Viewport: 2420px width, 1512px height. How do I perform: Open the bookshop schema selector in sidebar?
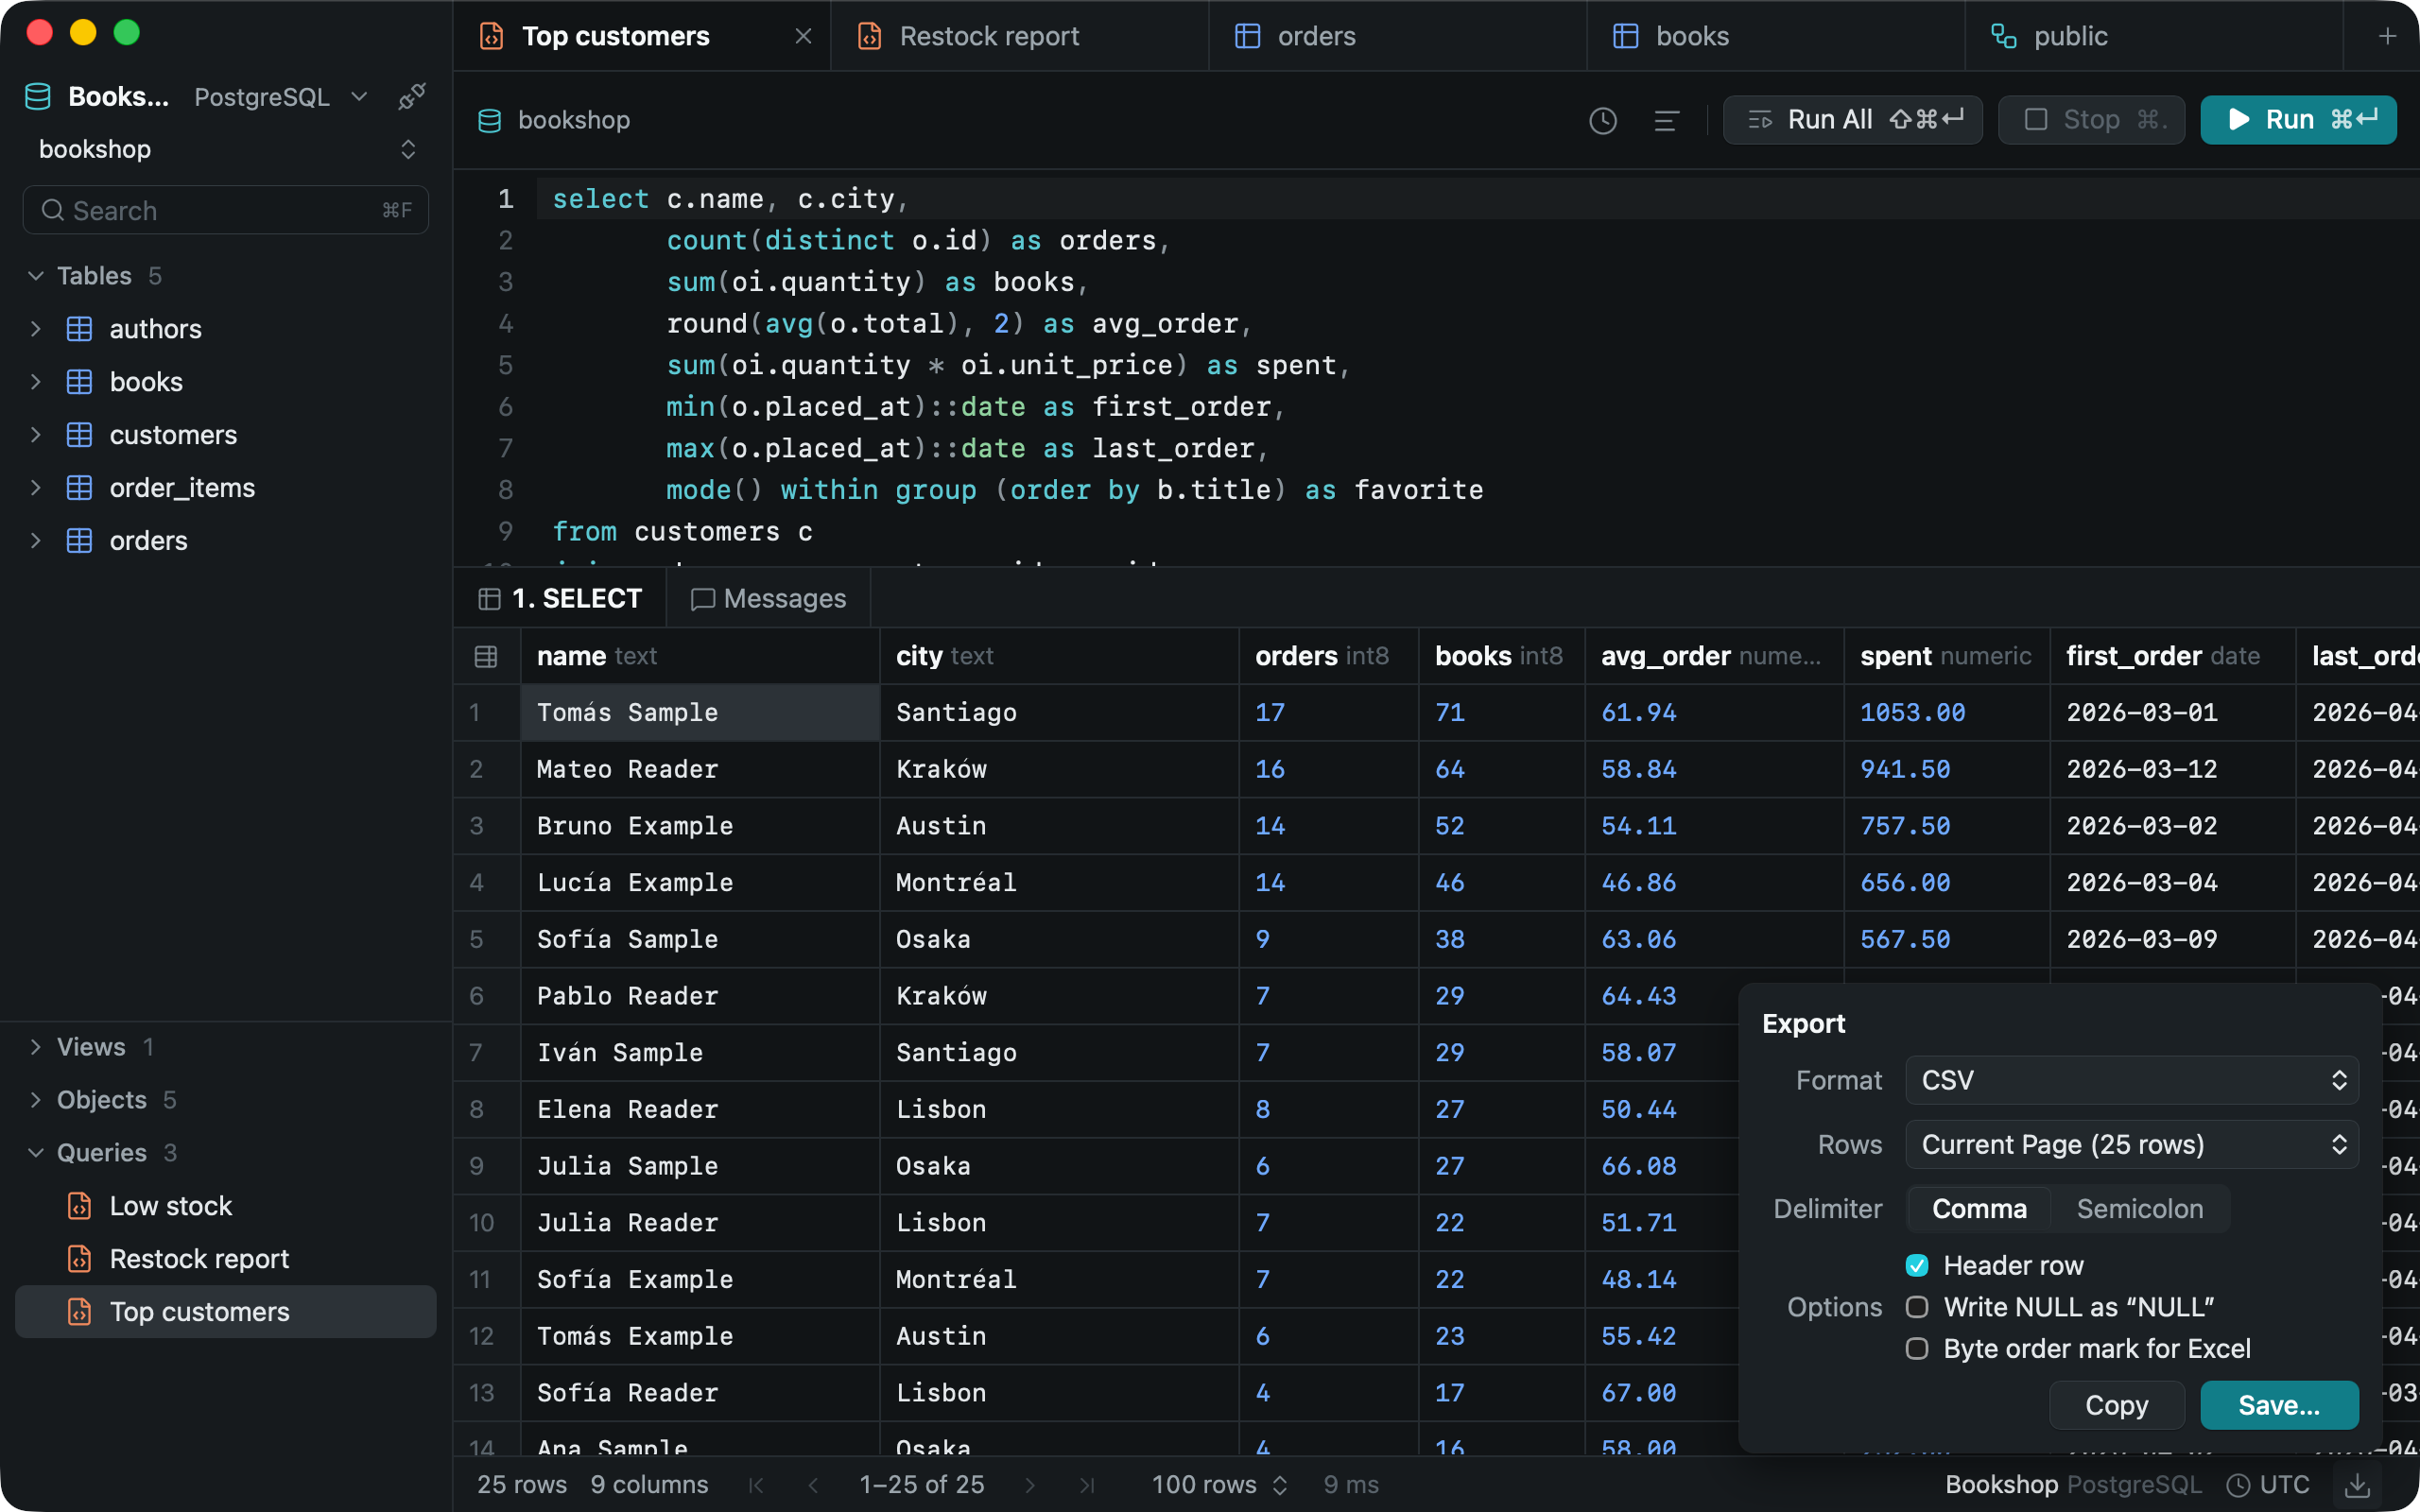coord(226,149)
